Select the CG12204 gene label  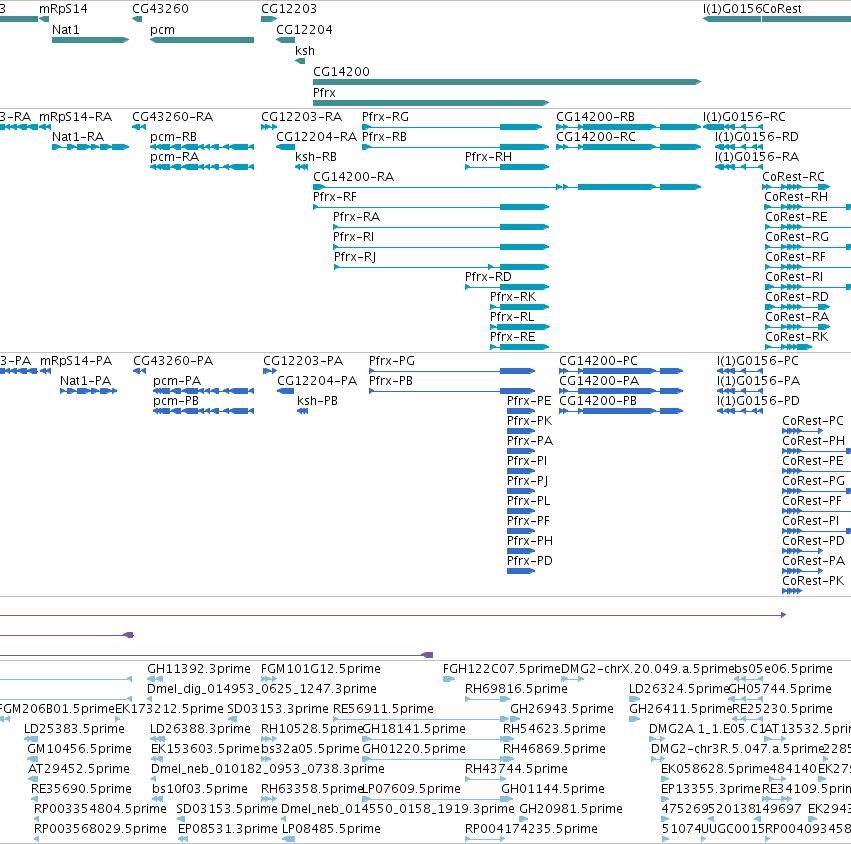pyautogui.click(x=304, y=30)
